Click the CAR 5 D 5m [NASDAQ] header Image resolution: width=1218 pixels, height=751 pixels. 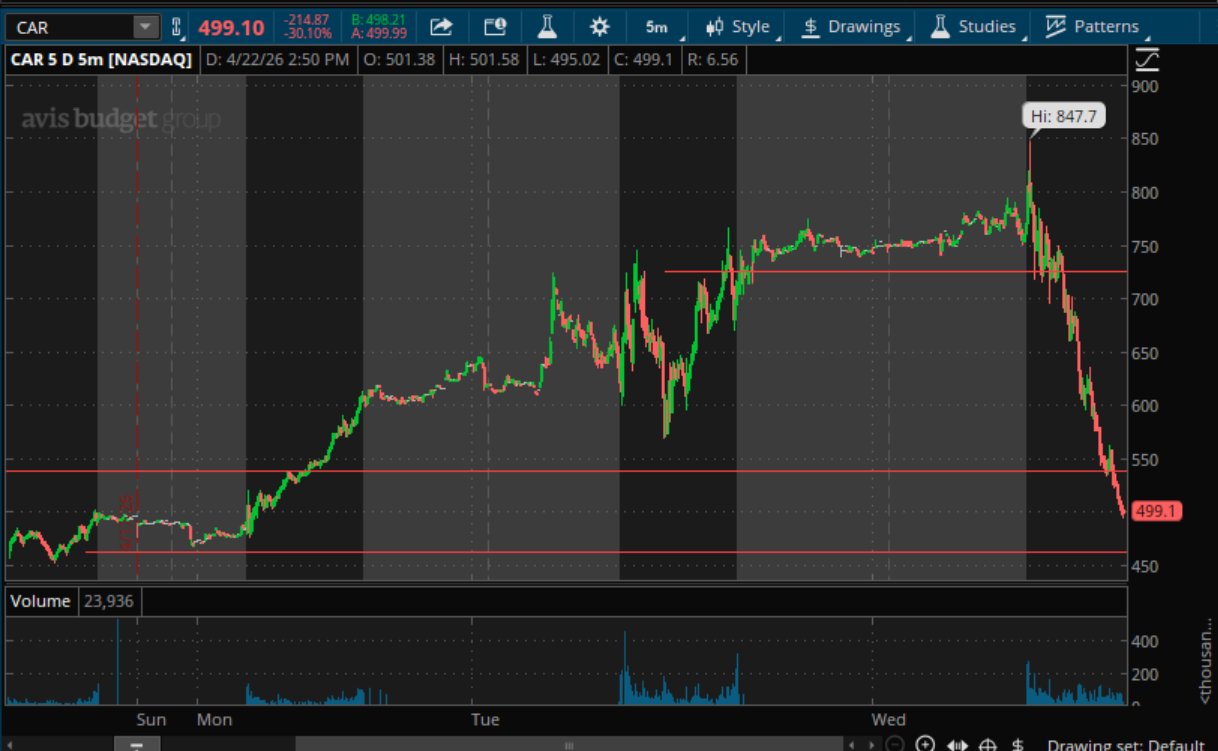(100, 60)
